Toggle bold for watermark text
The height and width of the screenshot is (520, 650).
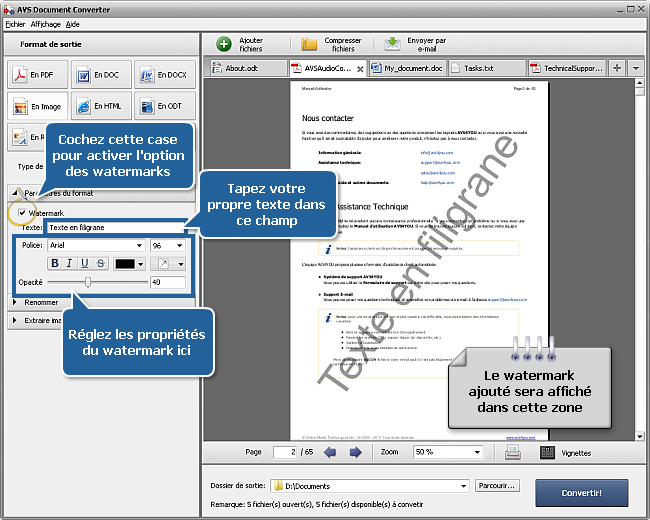(x=54, y=263)
